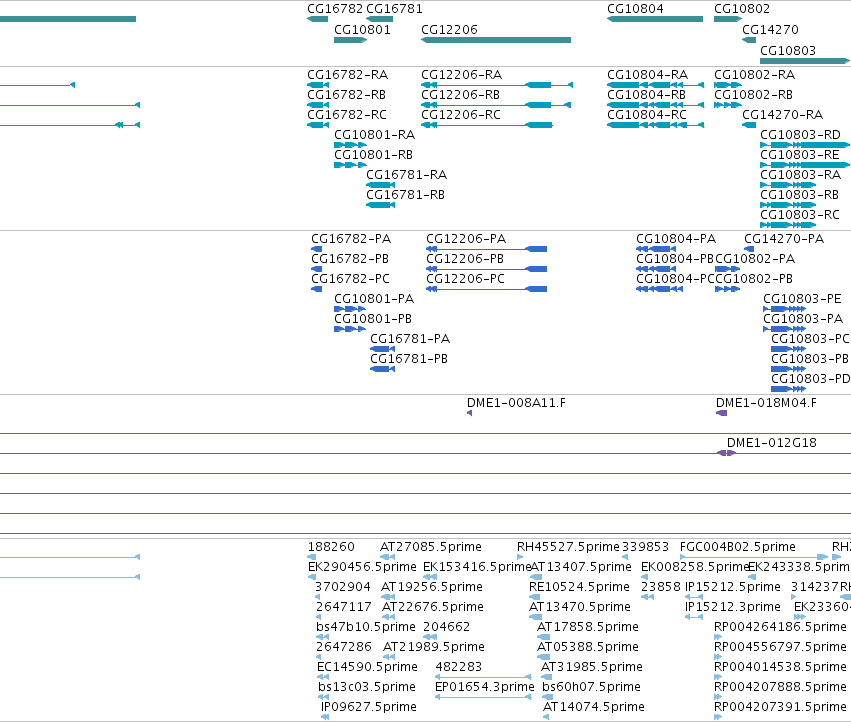Screen dimensions: 851x722
Task: Select the CG10804 gene feature
Action: click(655, 19)
